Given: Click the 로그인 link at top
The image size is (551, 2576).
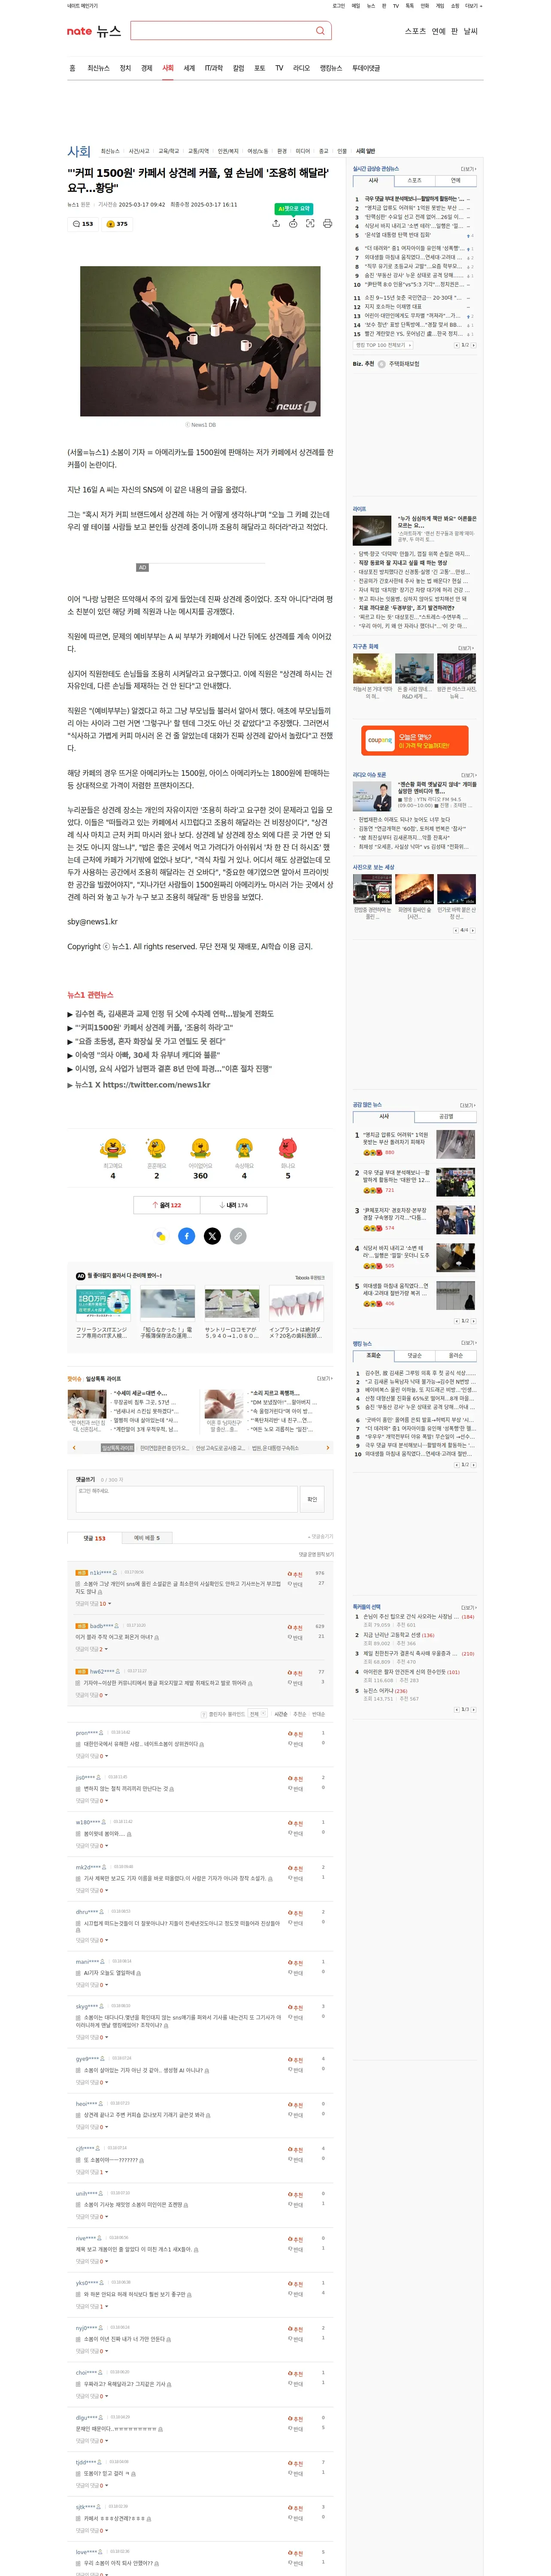Looking at the screenshot, I should [339, 6].
